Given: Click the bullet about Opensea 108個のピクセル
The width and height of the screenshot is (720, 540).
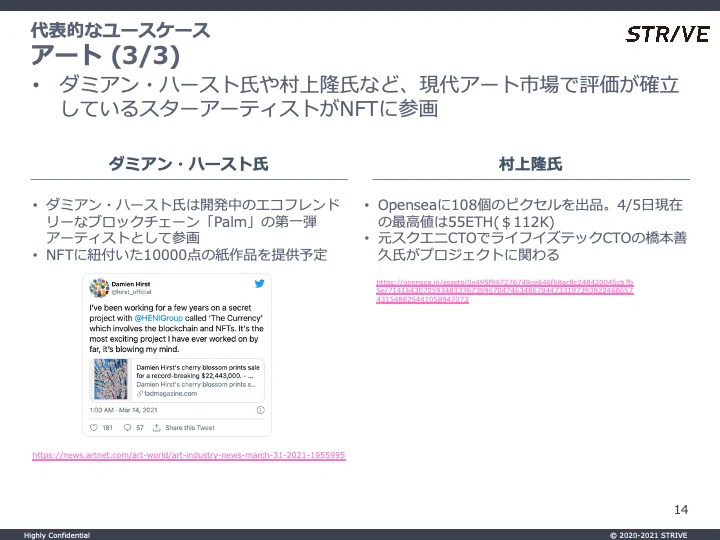Looking at the screenshot, I should 530,213.
